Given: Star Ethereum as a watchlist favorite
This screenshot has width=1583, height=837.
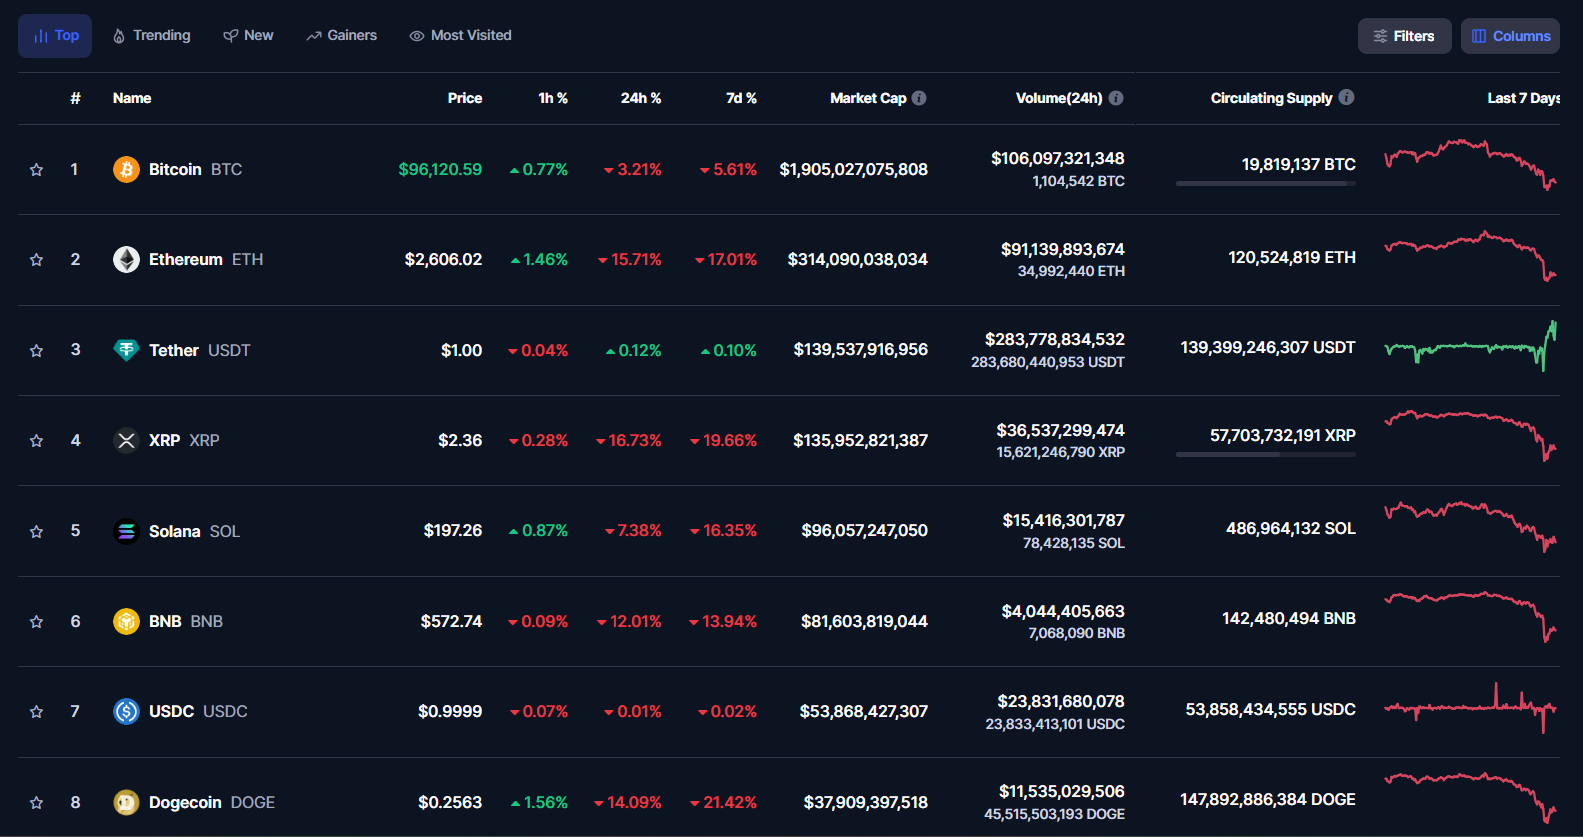Looking at the screenshot, I should point(36,260).
